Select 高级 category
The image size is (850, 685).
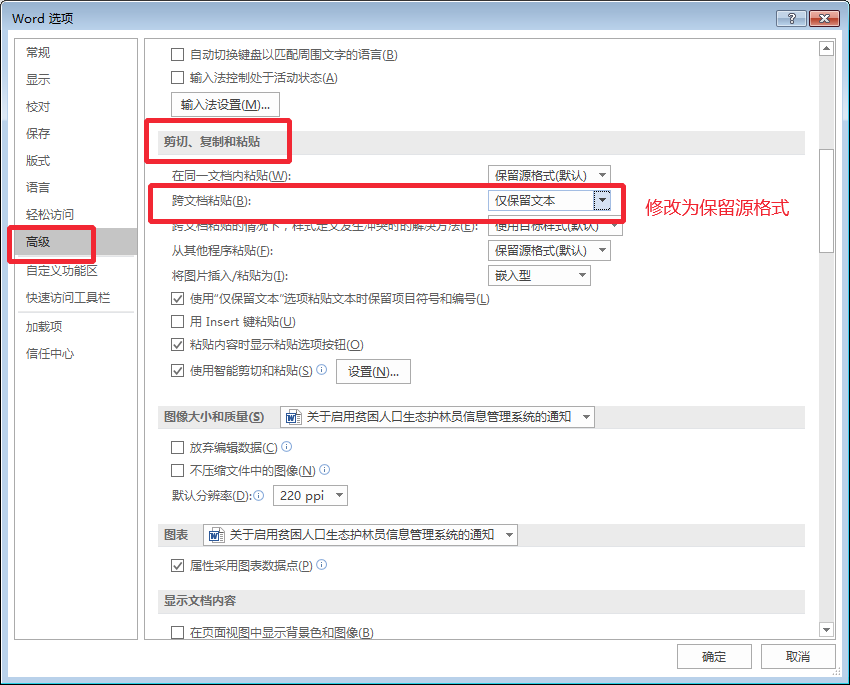tap(75, 242)
